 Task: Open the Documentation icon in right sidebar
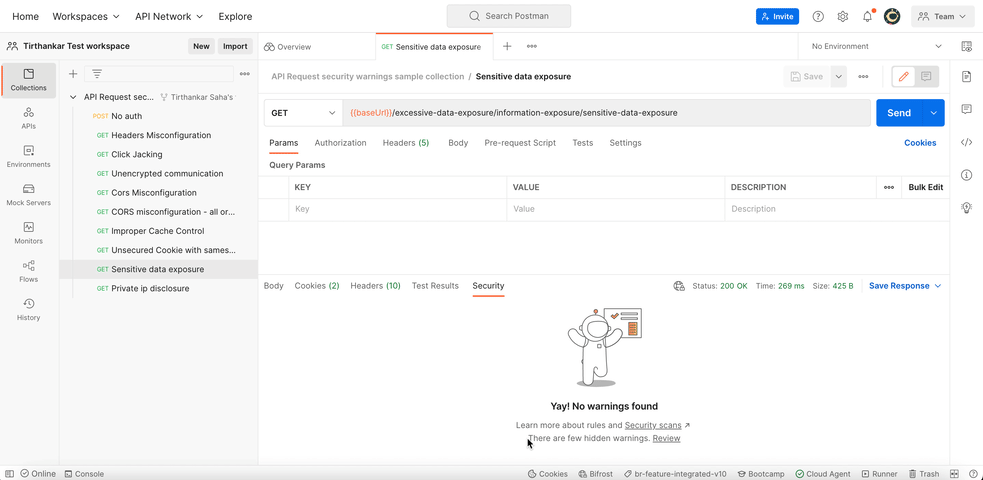(x=966, y=76)
